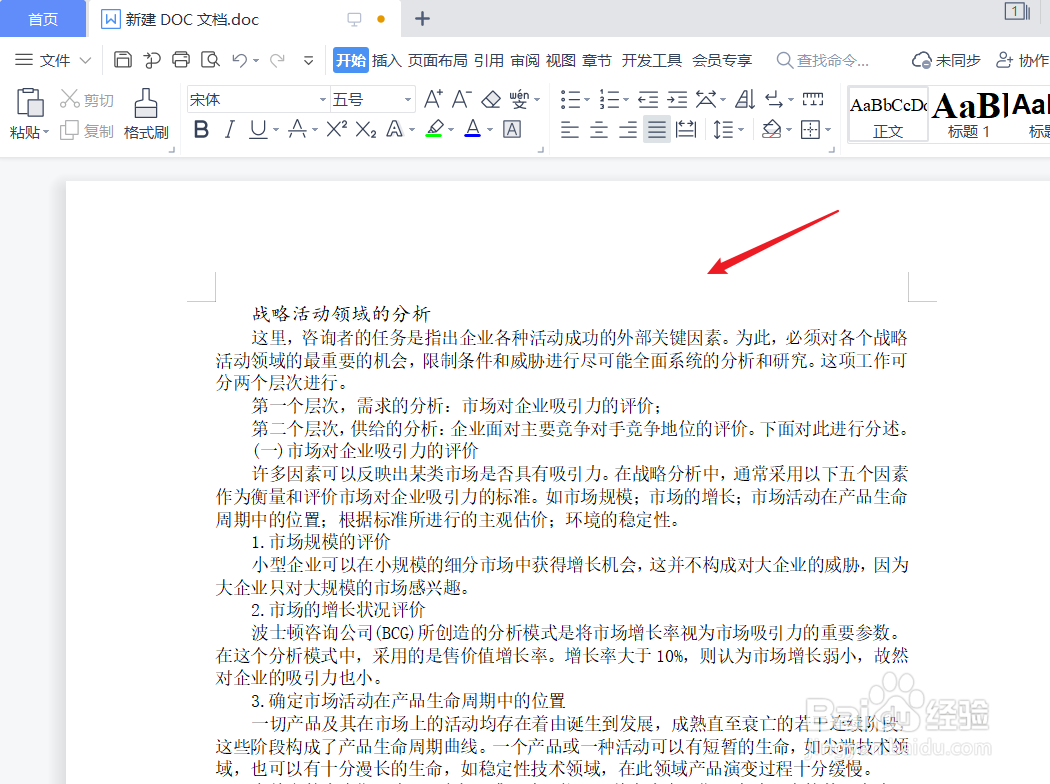The width and height of the screenshot is (1050, 784).
Task: Apply the 标题 1 style
Action: [x=968, y=115]
